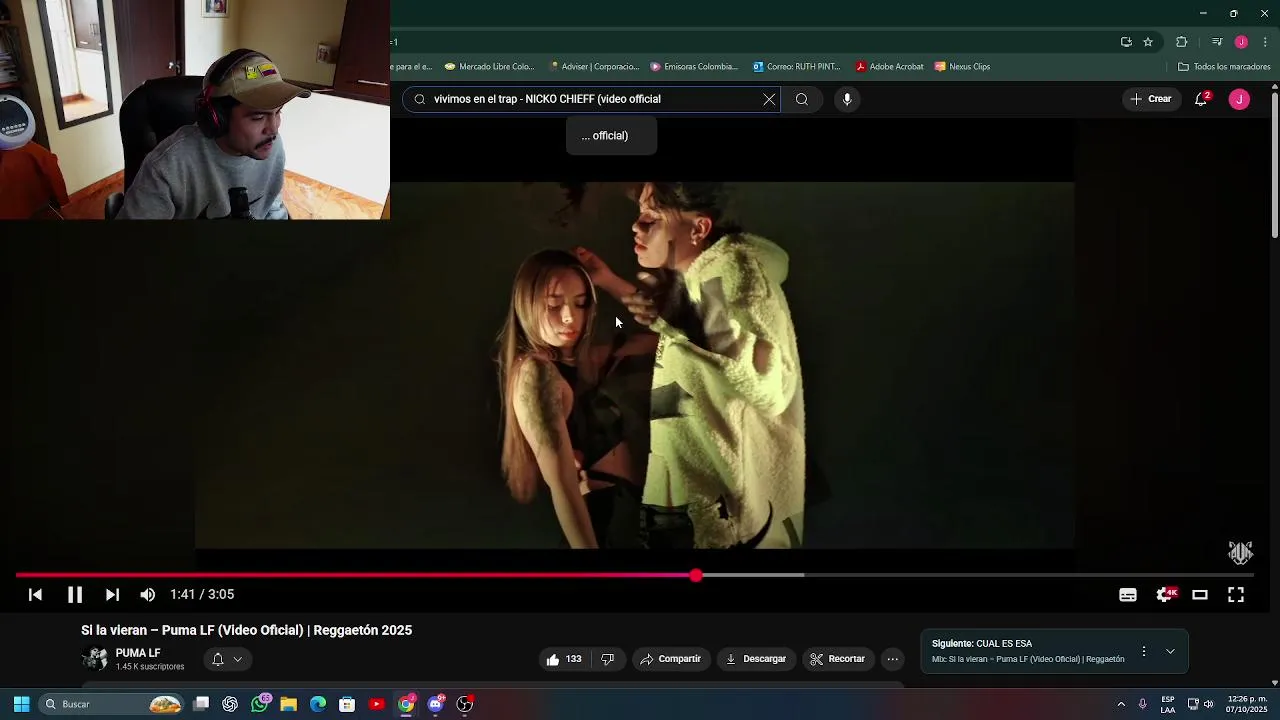Image resolution: width=1280 pixels, height=720 pixels.
Task: Start voice search with the microphone
Action: 847,99
